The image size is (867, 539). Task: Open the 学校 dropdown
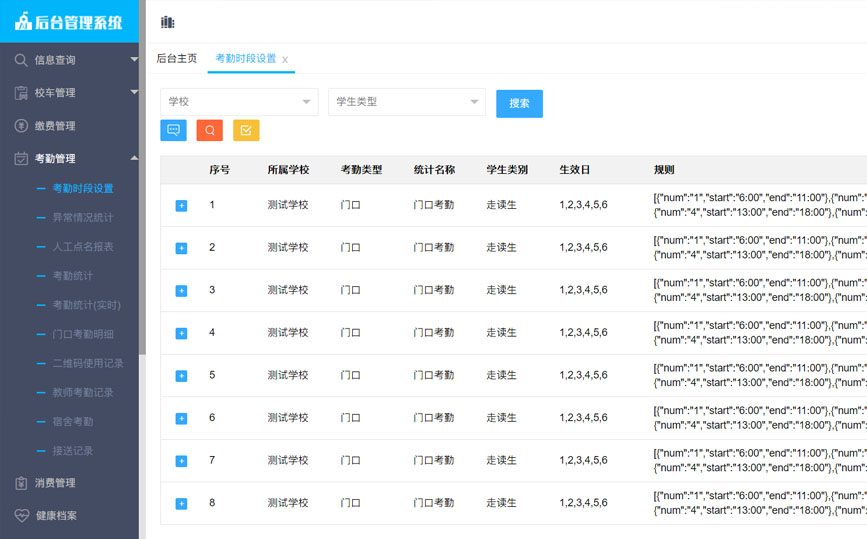(x=239, y=102)
